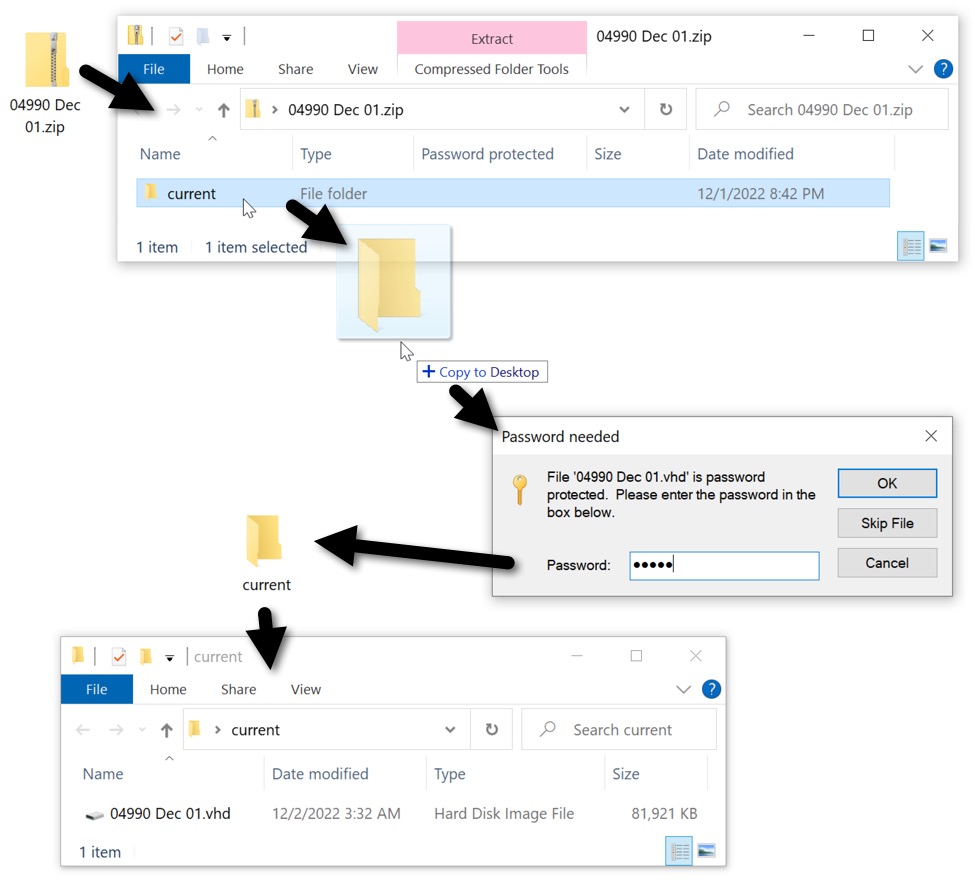Open quick access dropdown in current window
Image resolution: width=975 pixels, height=885 pixels.
pyautogui.click(x=170, y=657)
